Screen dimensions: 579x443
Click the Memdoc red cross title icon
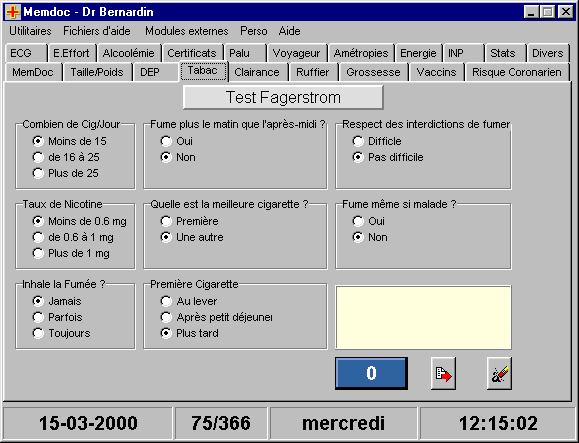pos(13,12)
